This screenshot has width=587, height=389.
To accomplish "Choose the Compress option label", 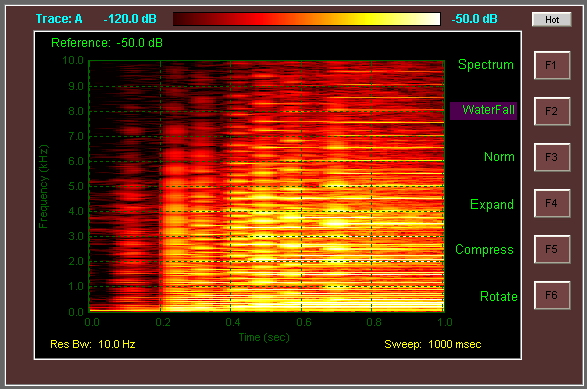I will coord(484,250).
